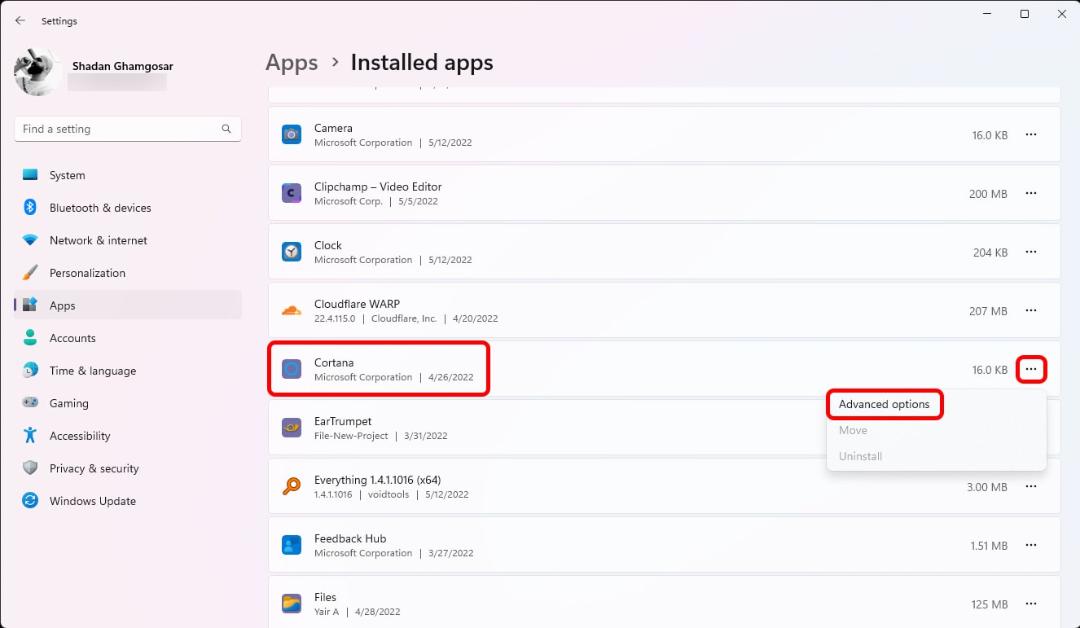
Task: Go to Privacy & security label
Action: coord(94,468)
